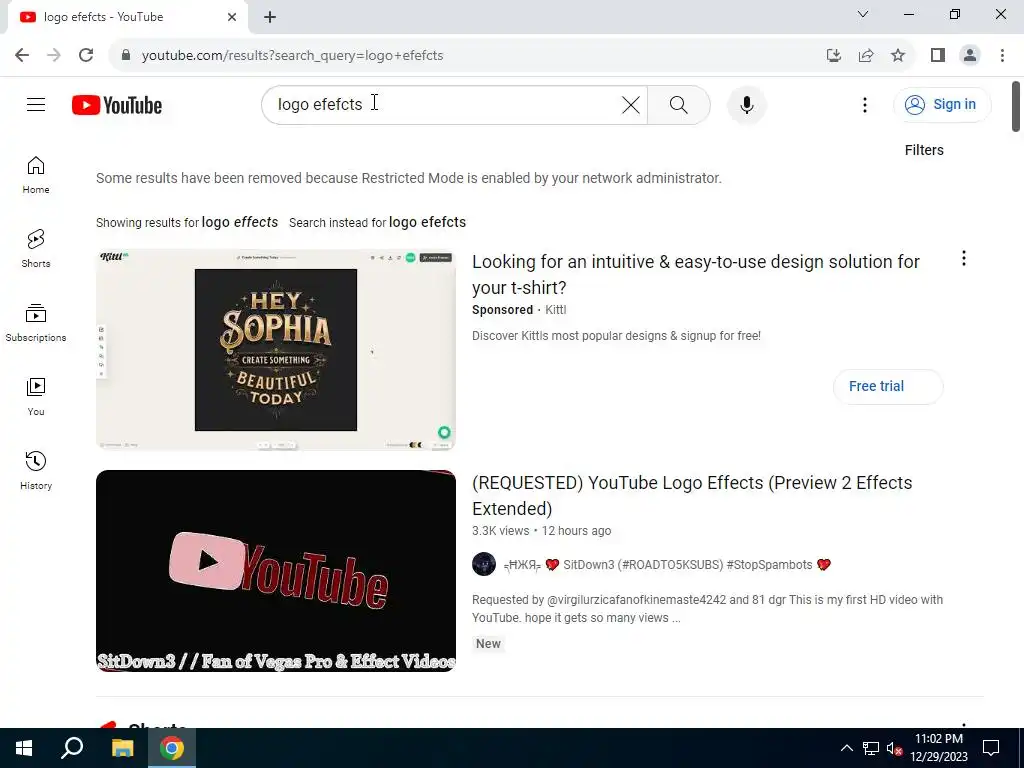The height and width of the screenshot is (768, 1024).
Task: Open the tab search dropdown chevron
Action: tap(863, 14)
